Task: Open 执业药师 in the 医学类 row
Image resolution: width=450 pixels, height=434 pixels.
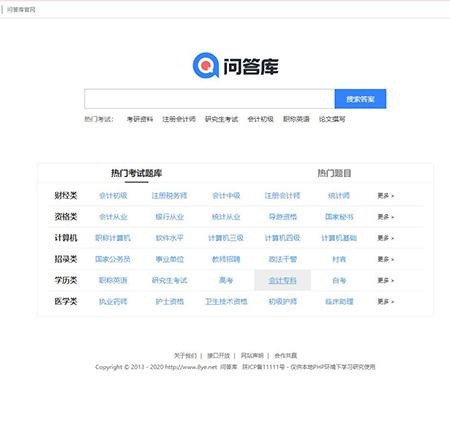Action: (113, 301)
